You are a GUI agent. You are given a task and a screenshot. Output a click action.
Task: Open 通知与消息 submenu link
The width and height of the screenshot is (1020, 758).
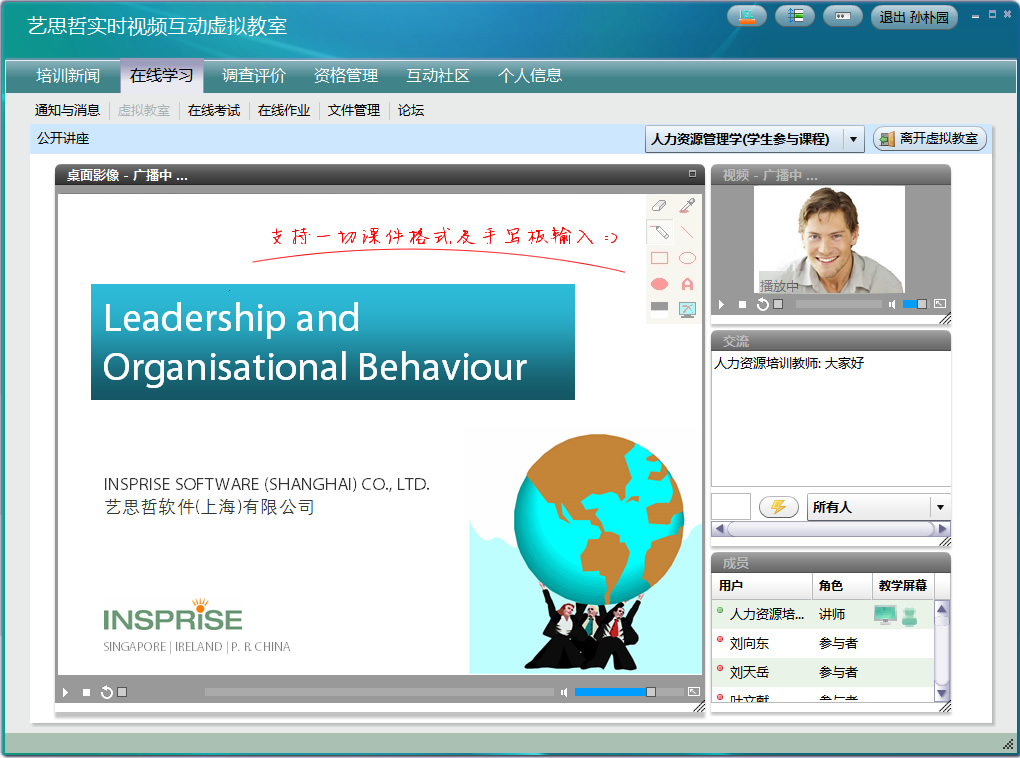coord(67,111)
